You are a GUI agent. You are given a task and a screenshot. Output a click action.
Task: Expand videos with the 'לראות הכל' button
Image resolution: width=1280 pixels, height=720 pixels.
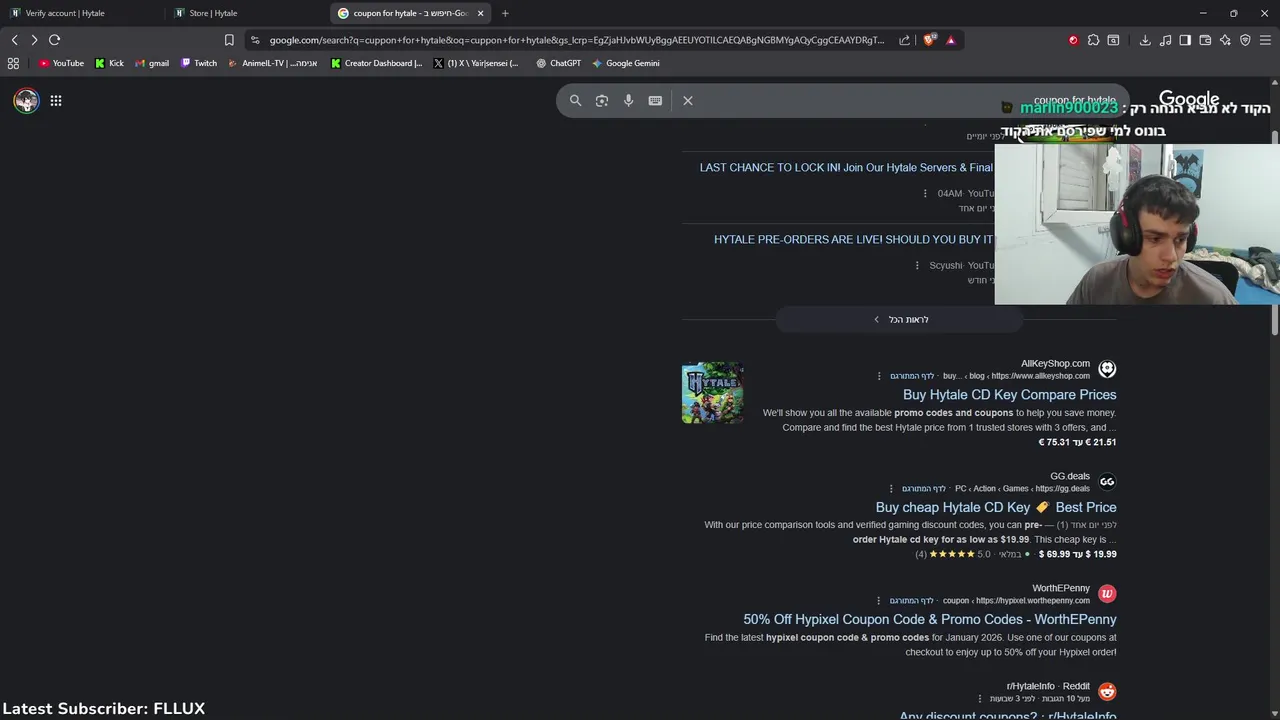899,320
